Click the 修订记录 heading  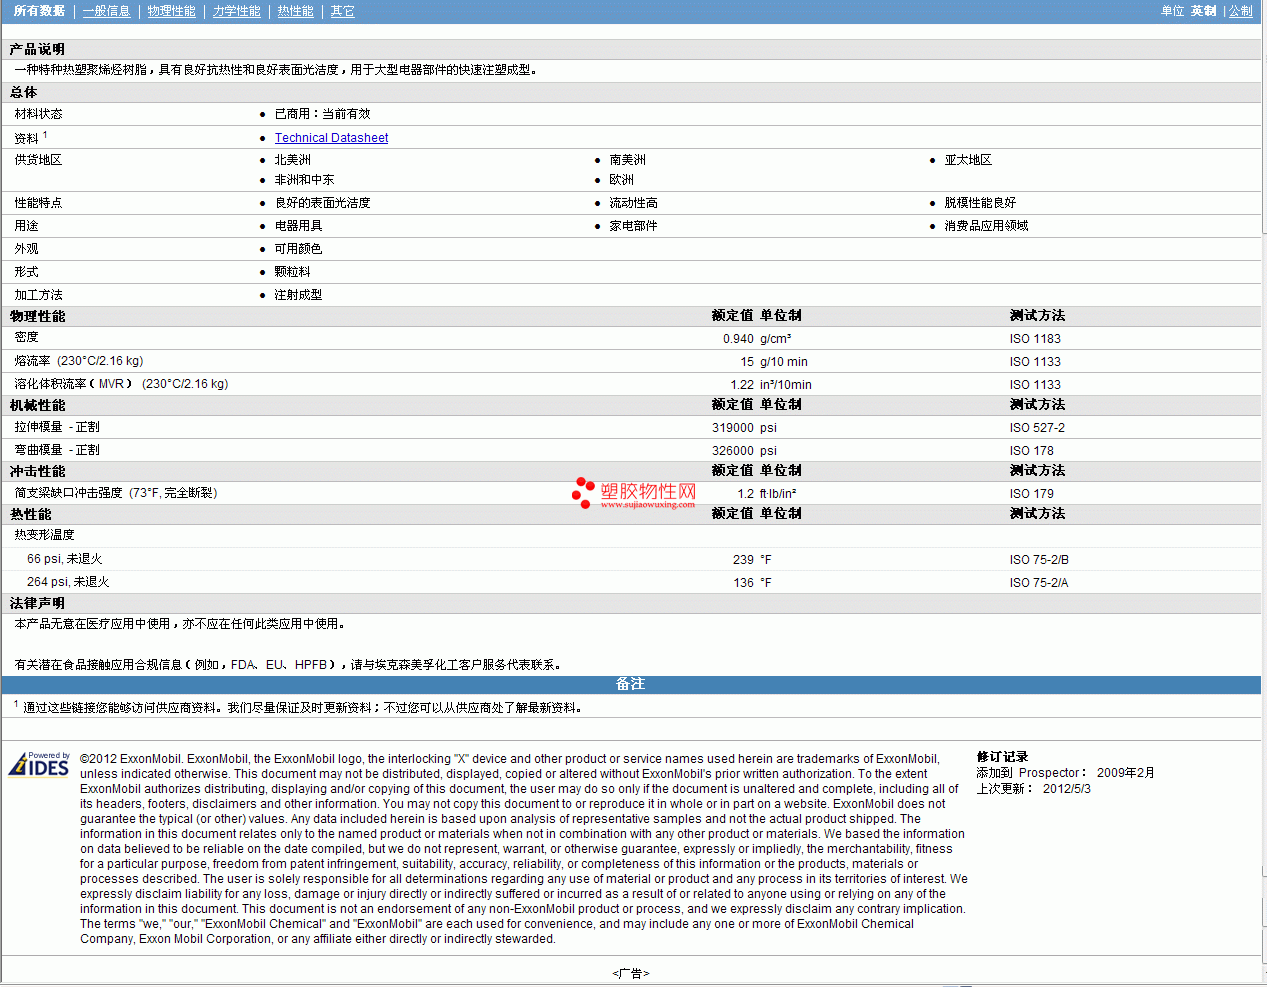pyautogui.click(x=1002, y=757)
